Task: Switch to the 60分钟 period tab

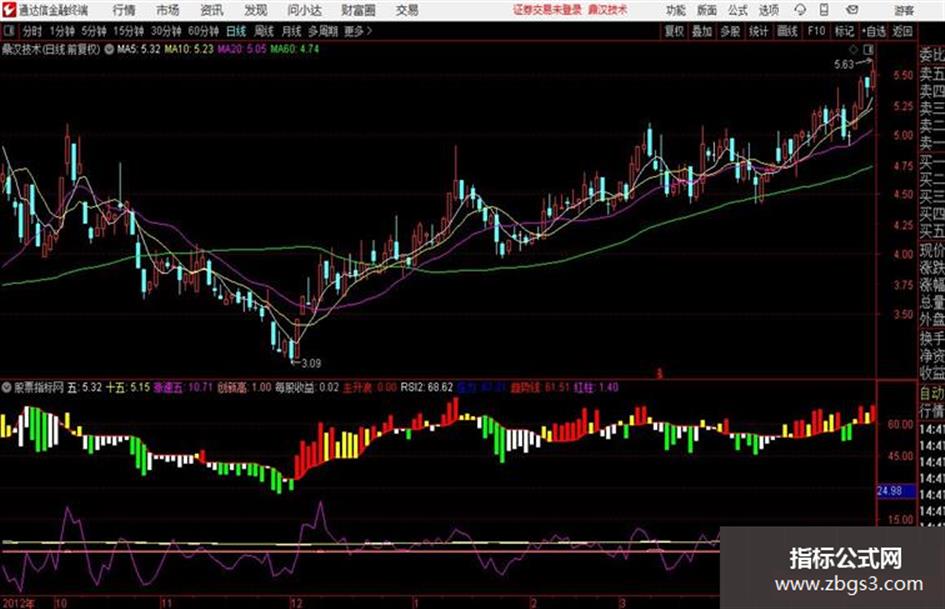Action: [203, 31]
